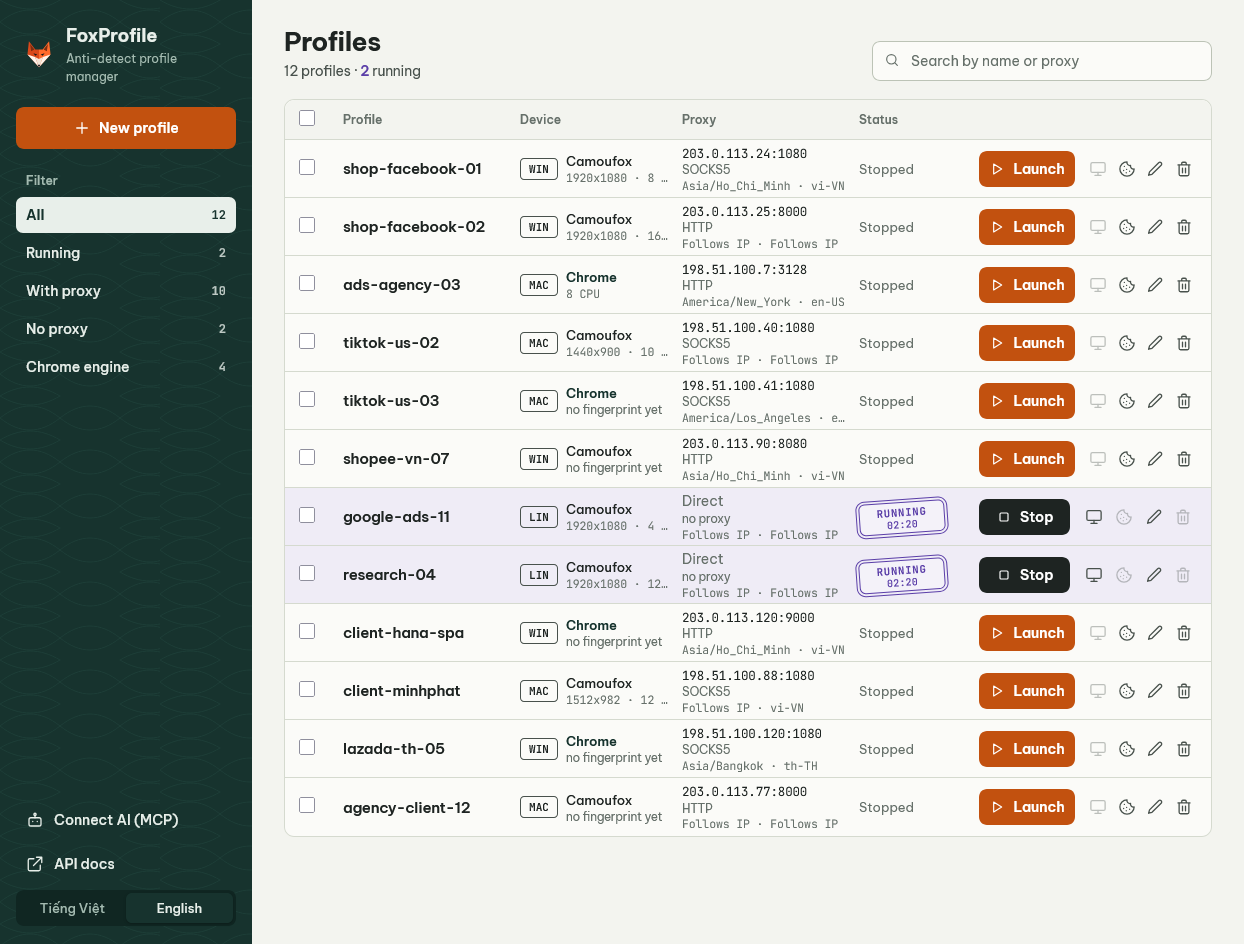
Task: Edit the agency-client-12 profile
Action: (1155, 807)
